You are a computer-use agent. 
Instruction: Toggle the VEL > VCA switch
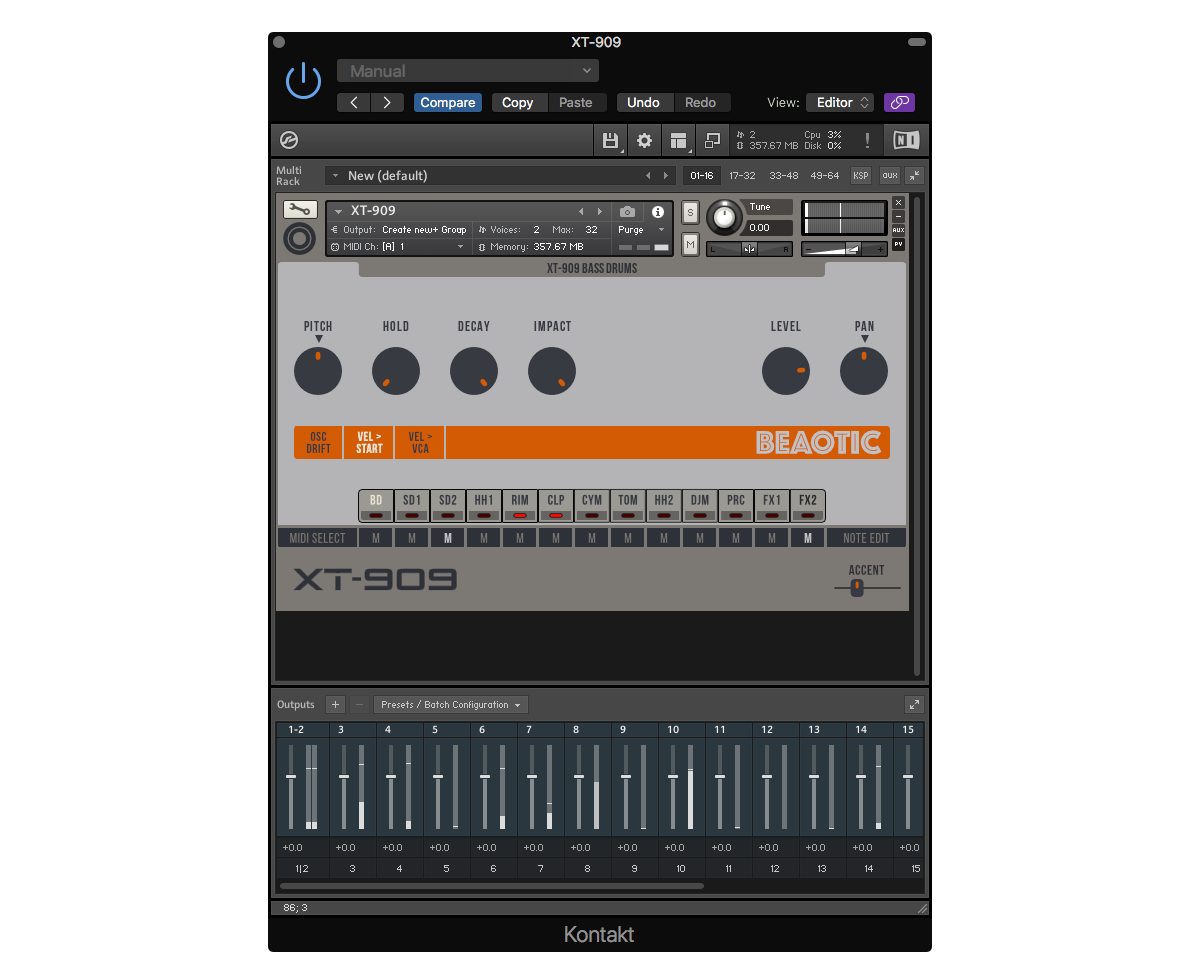pos(420,443)
